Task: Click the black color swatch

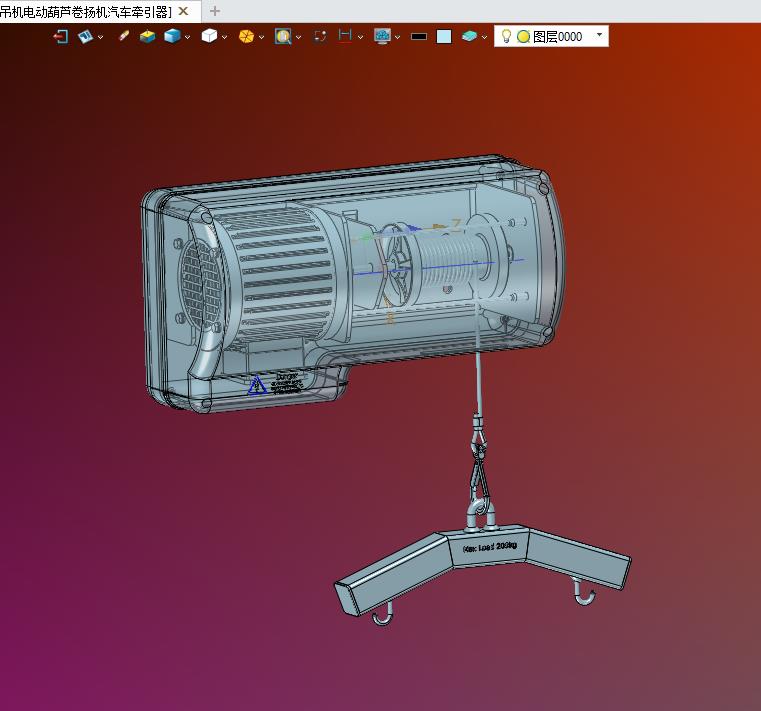Action: click(x=419, y=36)
